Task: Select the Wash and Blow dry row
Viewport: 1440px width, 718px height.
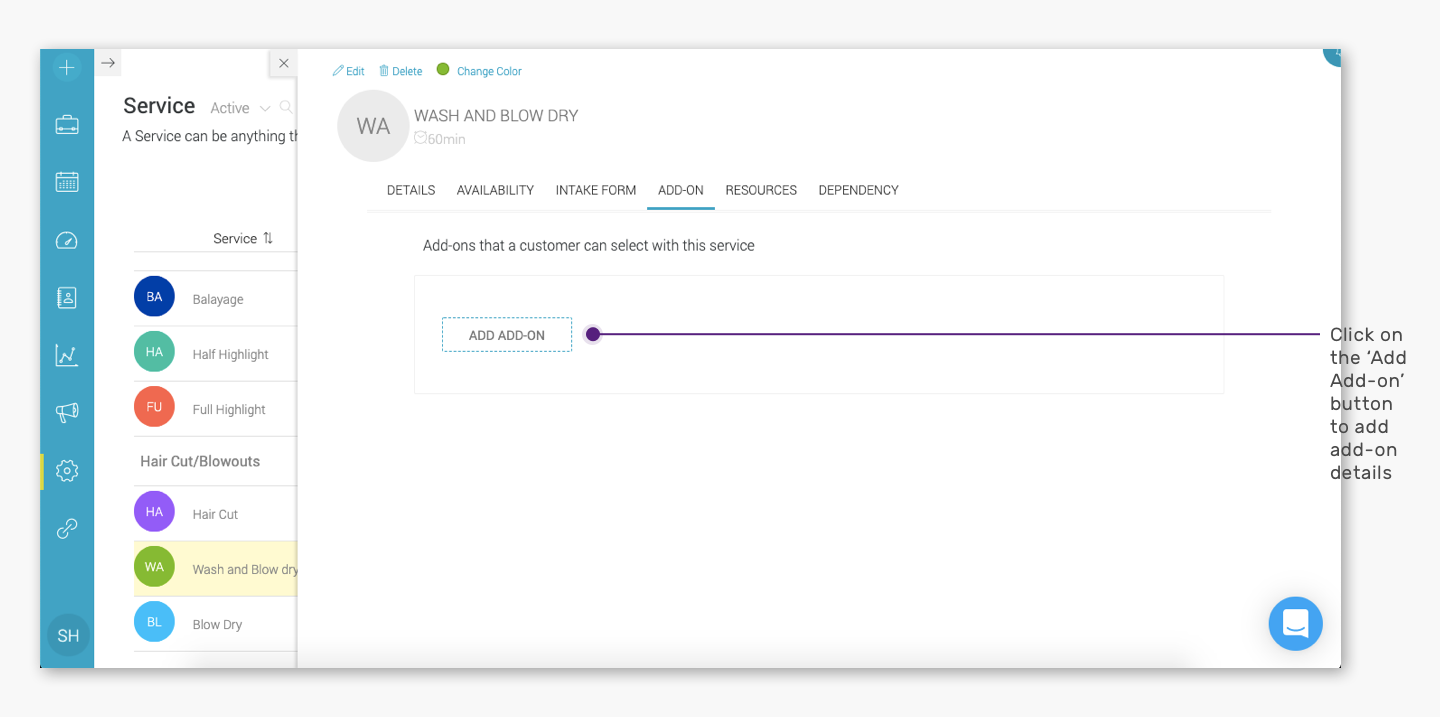Action: point(216,569)
